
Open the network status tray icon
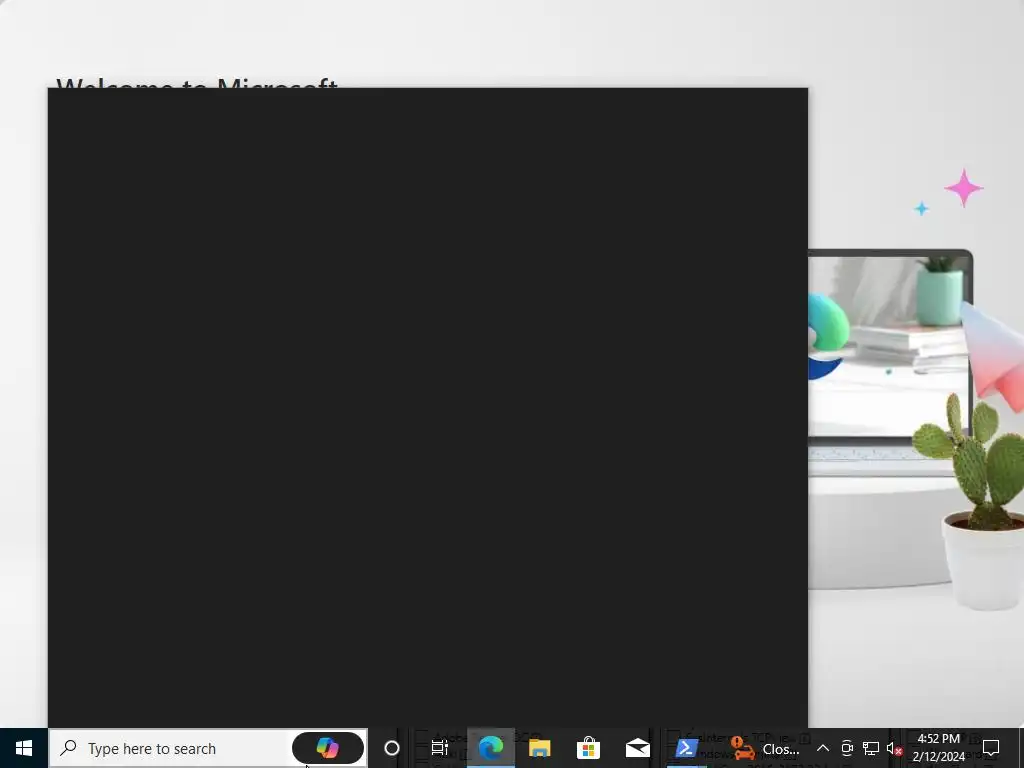pos(871,748)
